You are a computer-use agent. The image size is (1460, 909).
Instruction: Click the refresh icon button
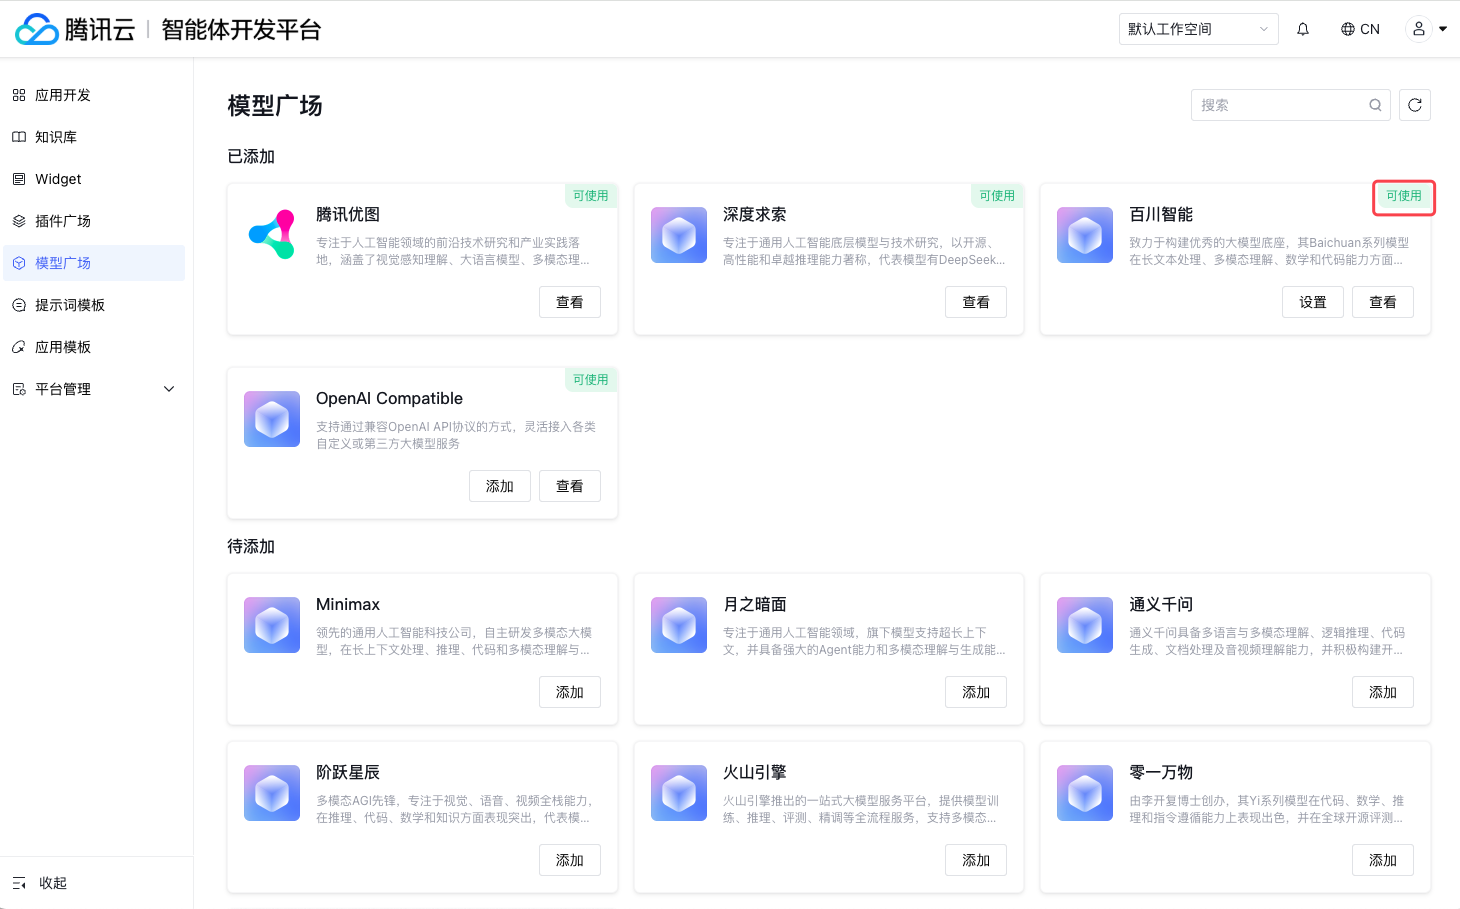pyautogui.click(x=1415, y=105)
